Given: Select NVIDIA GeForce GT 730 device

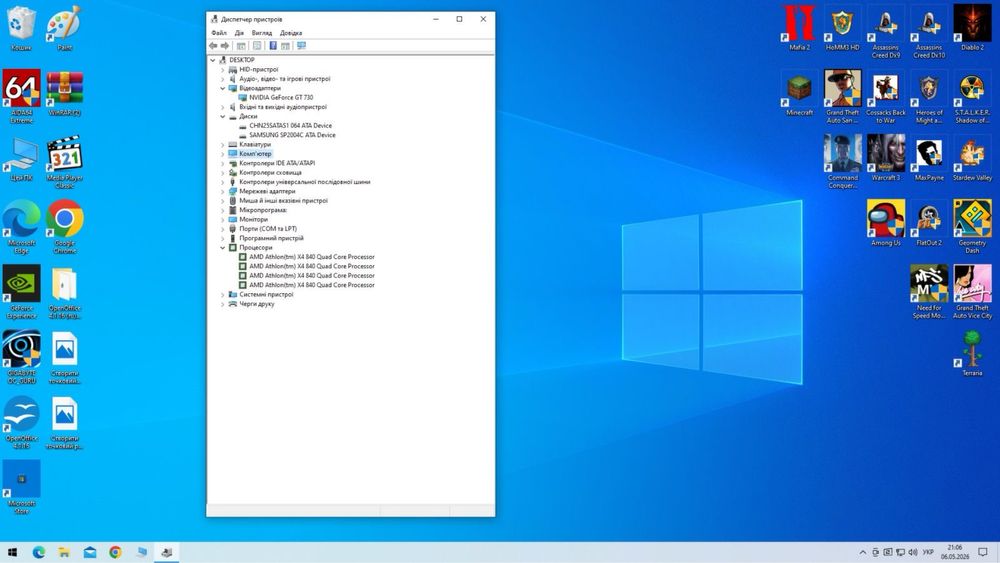Looking at the screenshot, I should coord(281,98).
